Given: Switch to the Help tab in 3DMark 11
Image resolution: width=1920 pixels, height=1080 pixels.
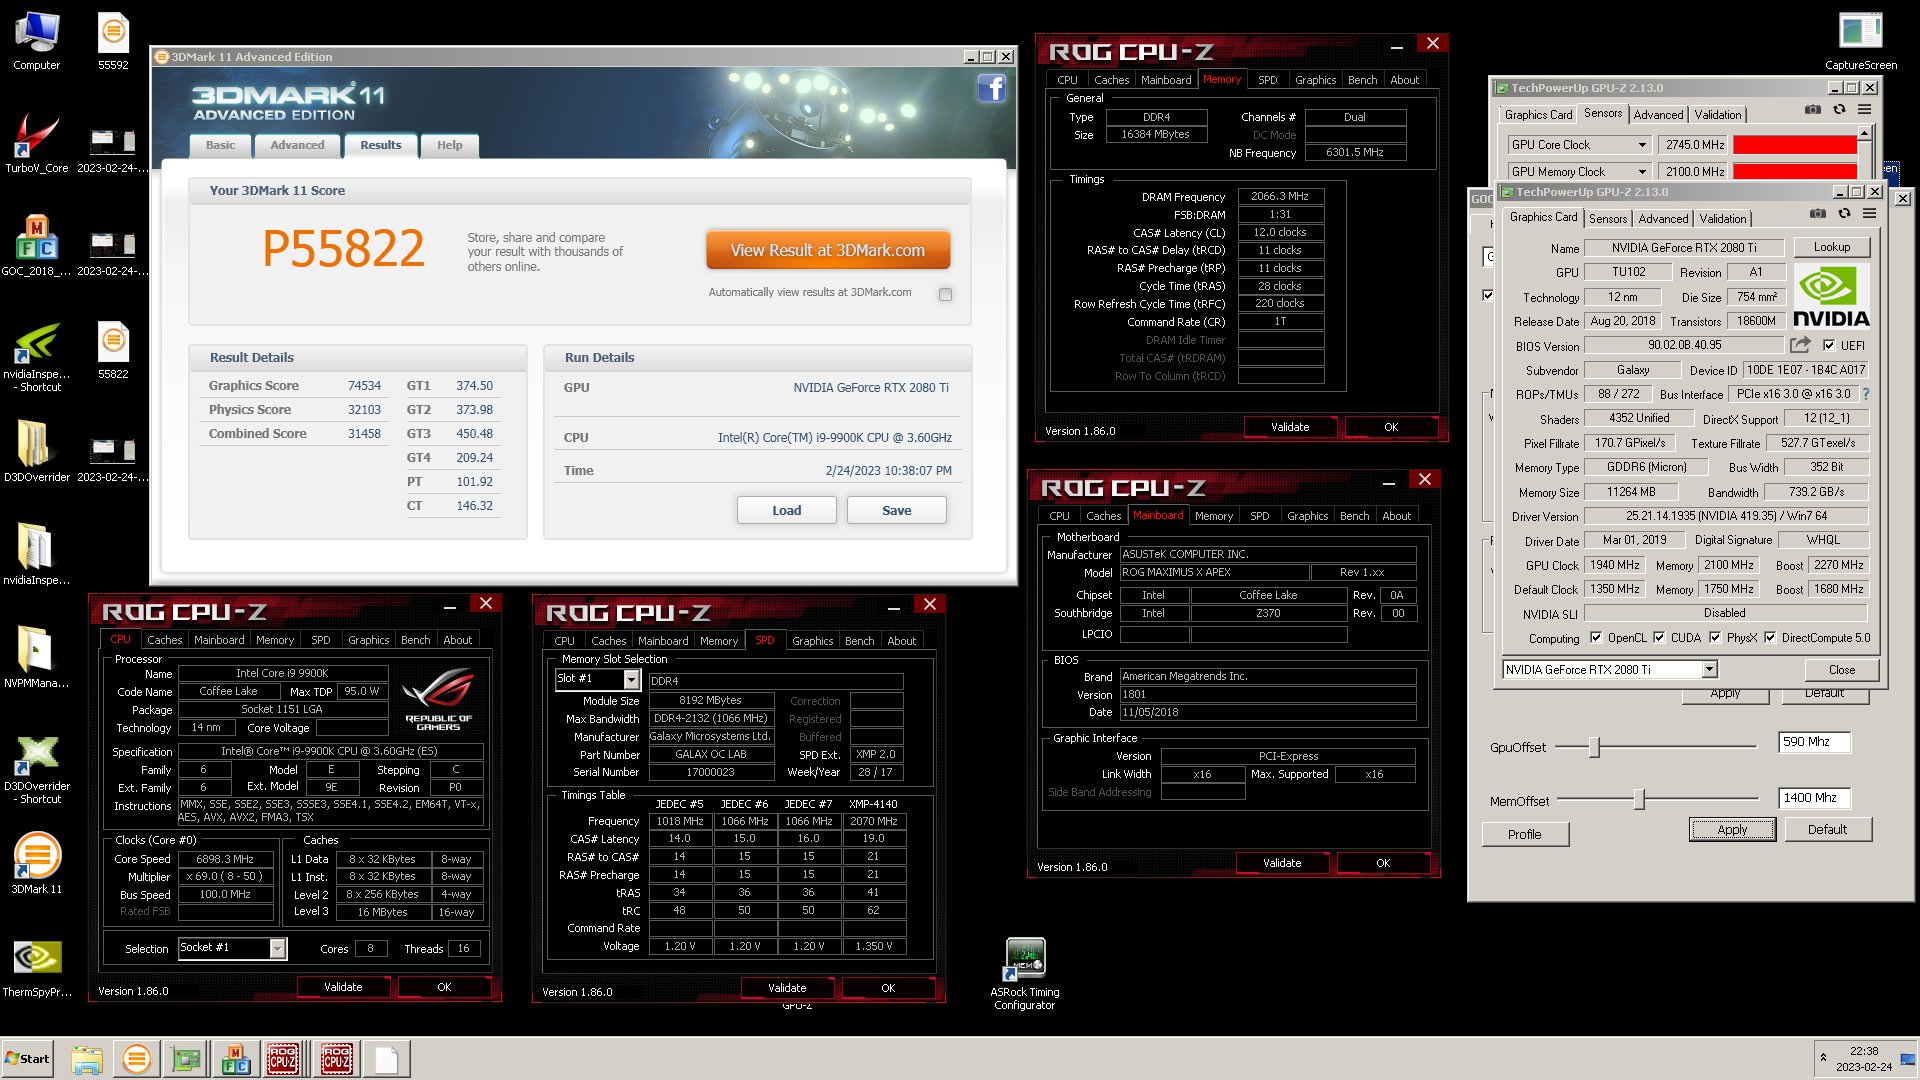Looking at the screenshot, I should [x=450, y=145].
